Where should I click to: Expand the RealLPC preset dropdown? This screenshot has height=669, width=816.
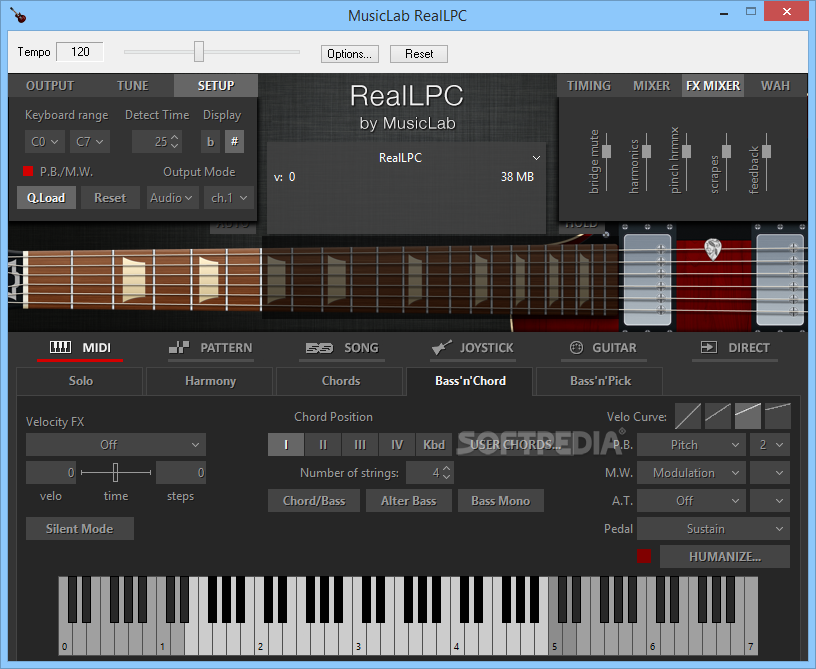536,158
